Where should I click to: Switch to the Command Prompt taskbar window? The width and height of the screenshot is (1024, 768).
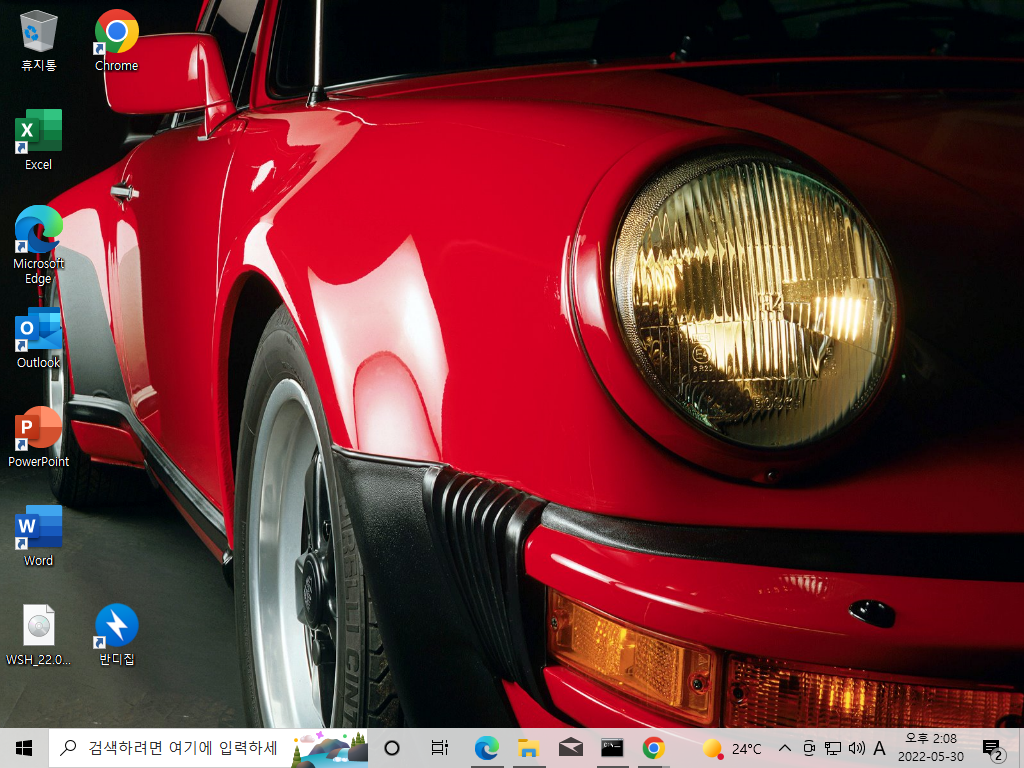tap(612, 748)
